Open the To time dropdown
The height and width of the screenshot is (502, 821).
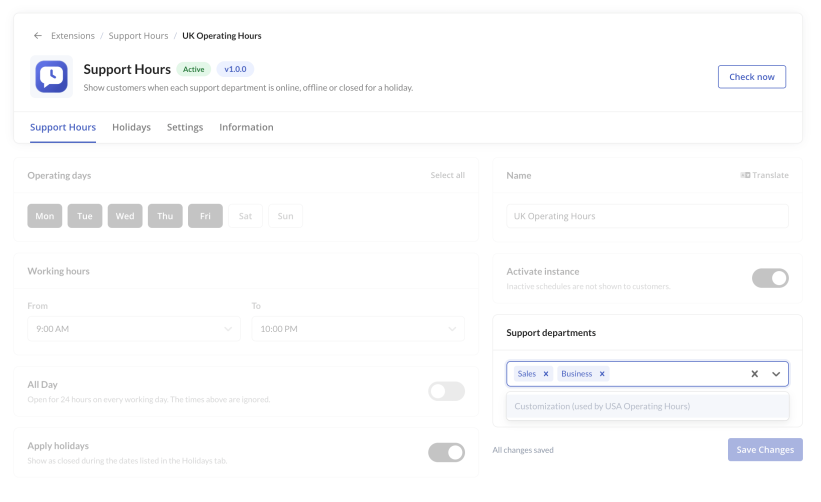tap(358, 329)
